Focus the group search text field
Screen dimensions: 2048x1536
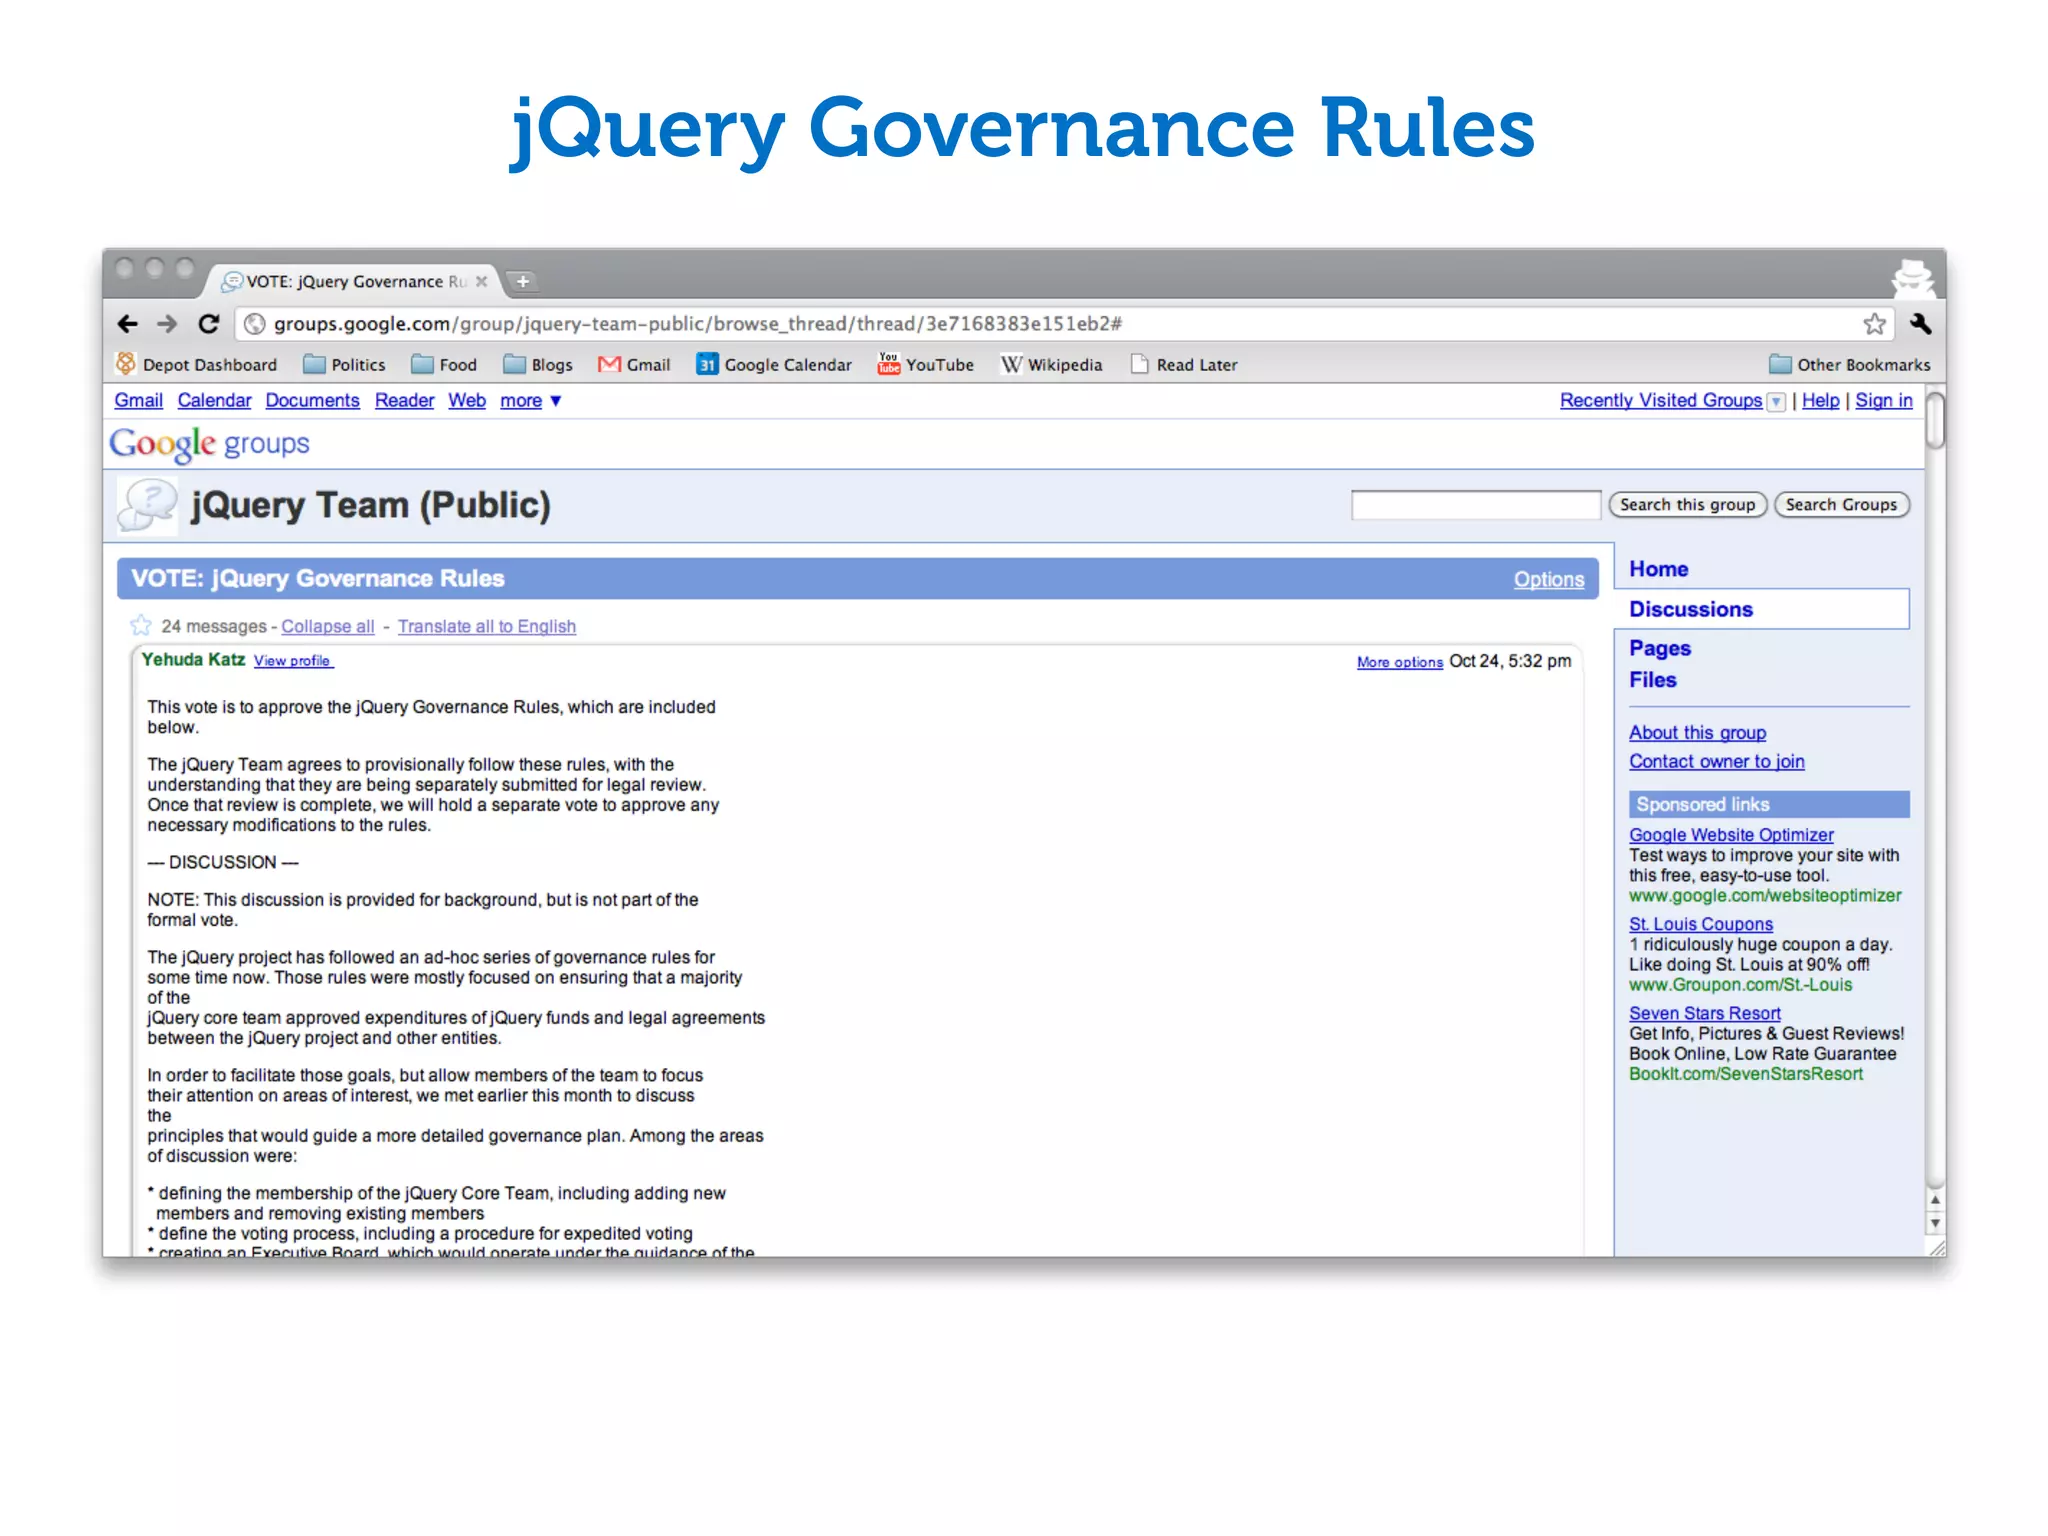1475,505
